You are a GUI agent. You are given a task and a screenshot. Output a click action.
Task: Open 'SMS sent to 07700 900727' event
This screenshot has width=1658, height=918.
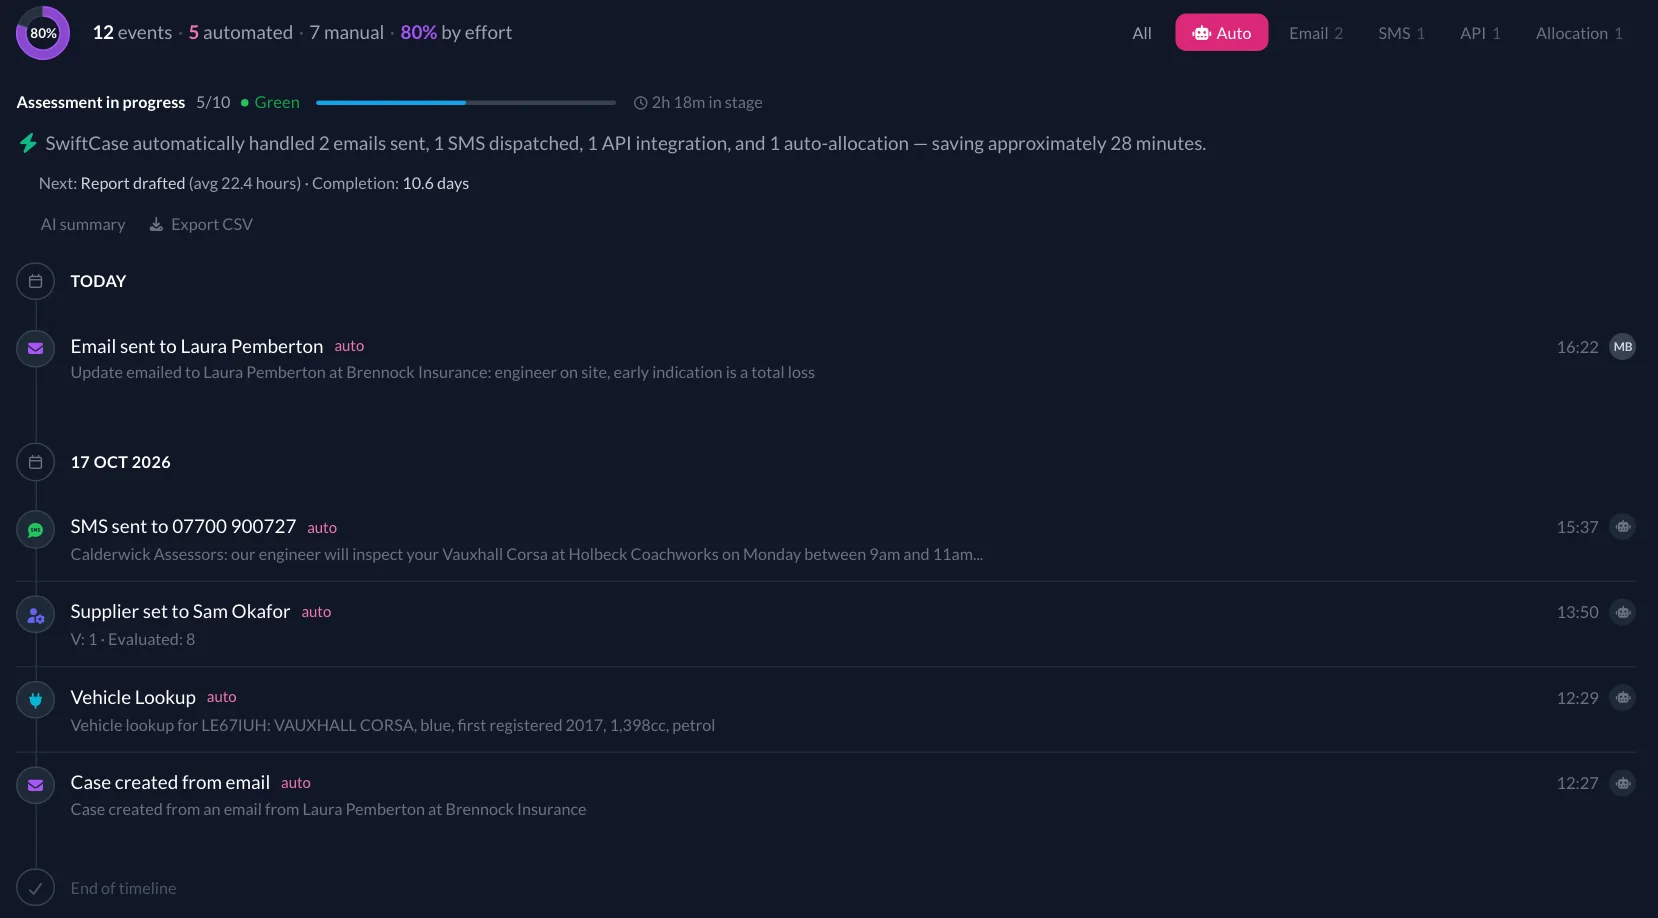[x=183, y=526]
